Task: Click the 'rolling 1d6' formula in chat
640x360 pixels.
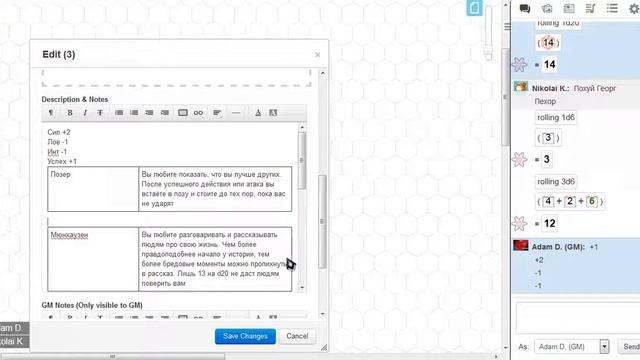Action: [556, 118]
